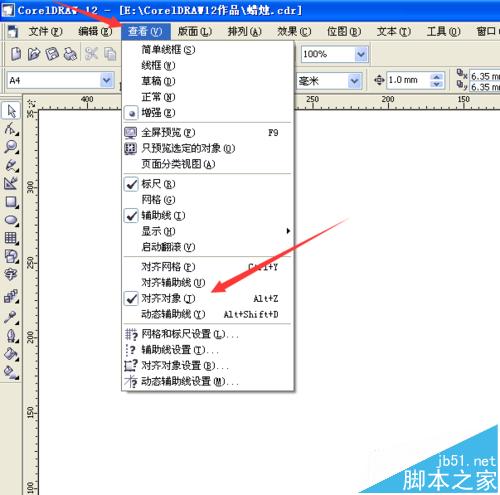Screen dimensions: 500x495
Task: Select the Text tool
Action: (x=11, y=274)
